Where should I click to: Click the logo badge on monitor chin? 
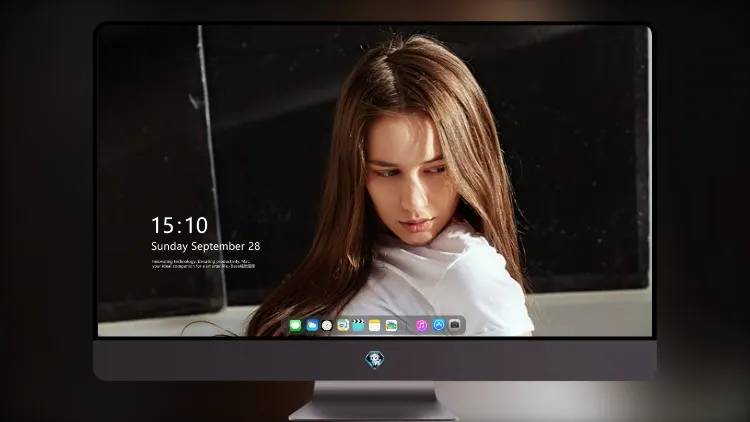click(375, 359)
